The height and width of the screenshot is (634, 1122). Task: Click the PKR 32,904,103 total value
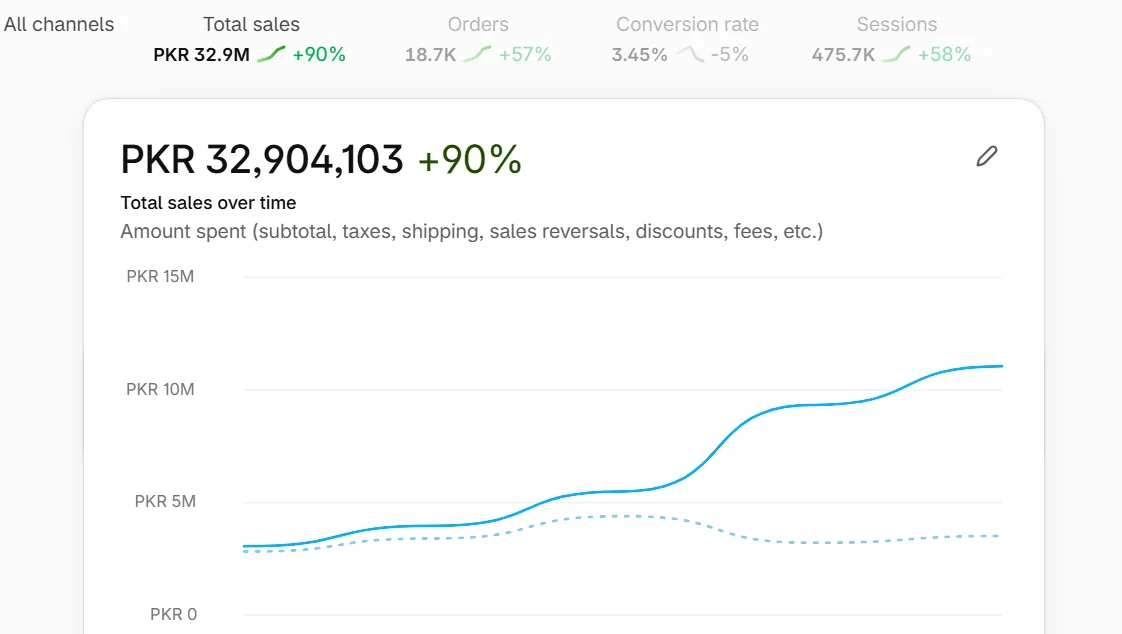262,159
